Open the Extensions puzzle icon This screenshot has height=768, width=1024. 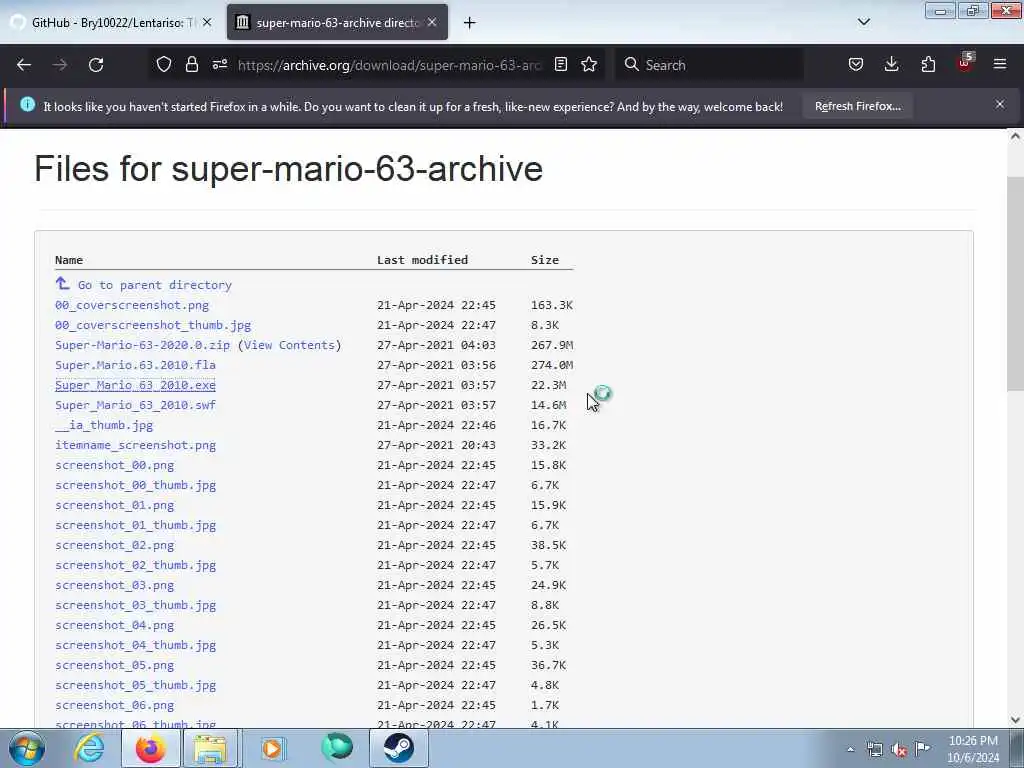click(x=928, y=64)
